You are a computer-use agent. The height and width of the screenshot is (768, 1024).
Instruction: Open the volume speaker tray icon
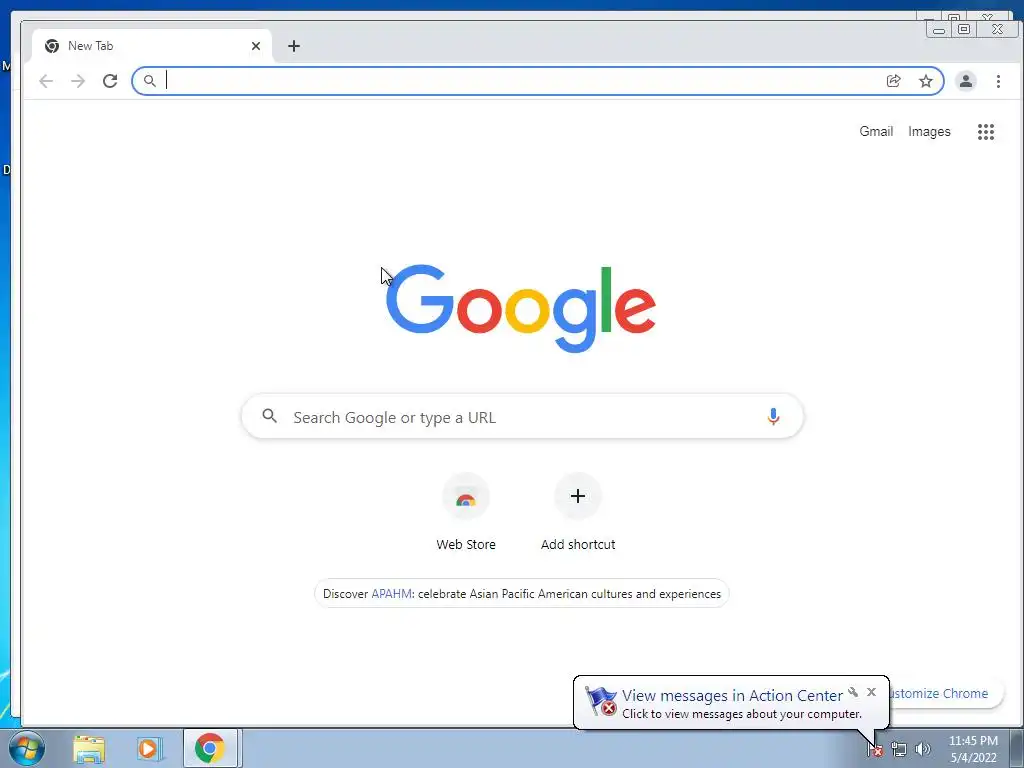click(922, 750)
